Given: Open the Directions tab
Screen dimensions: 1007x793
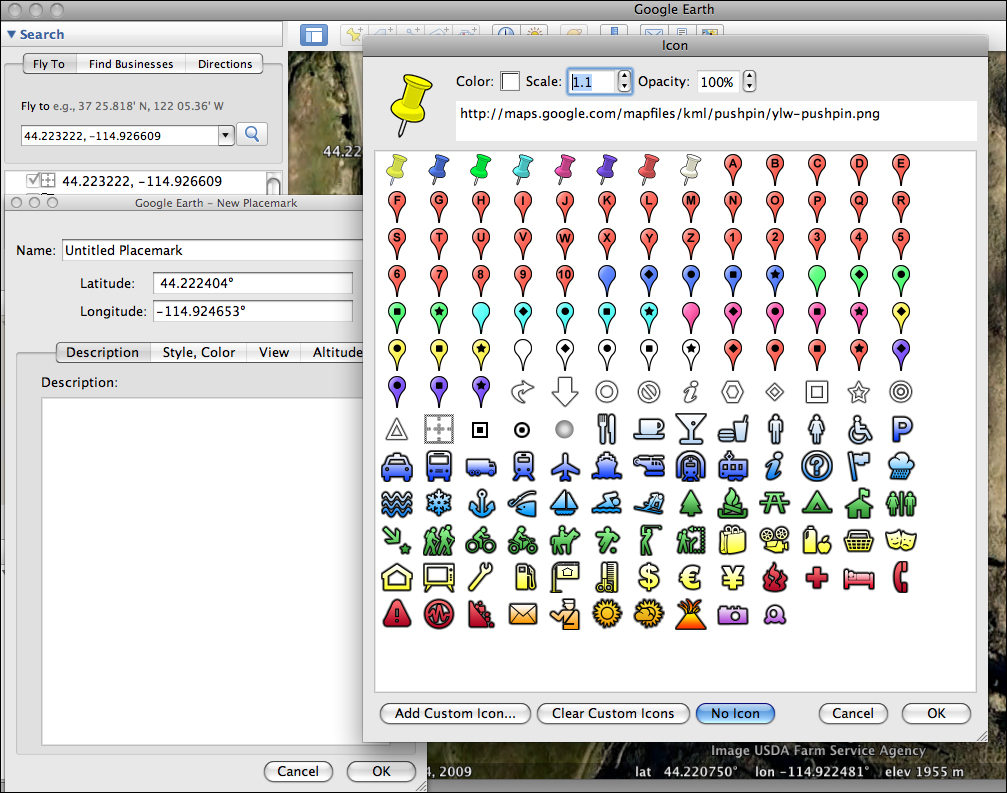Looking at the screenshot, I should pyautogui.click(x=224, y=63).
